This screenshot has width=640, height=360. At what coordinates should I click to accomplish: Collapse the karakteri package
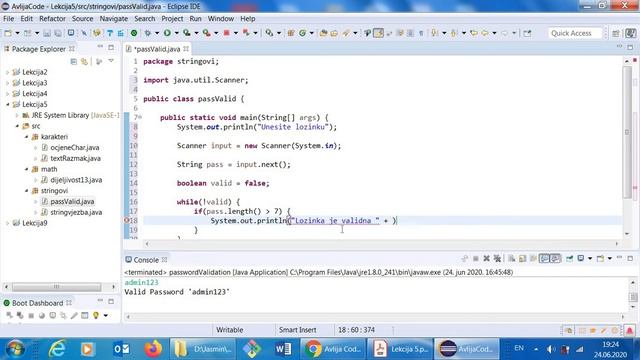coord(27,137)
